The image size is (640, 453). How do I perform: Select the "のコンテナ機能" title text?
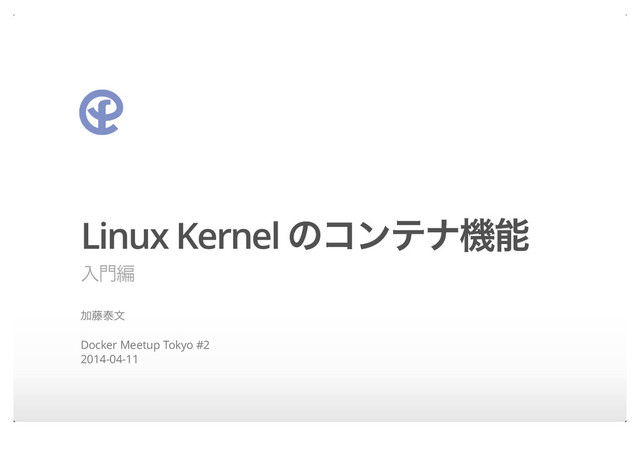[x=409, y=236]
